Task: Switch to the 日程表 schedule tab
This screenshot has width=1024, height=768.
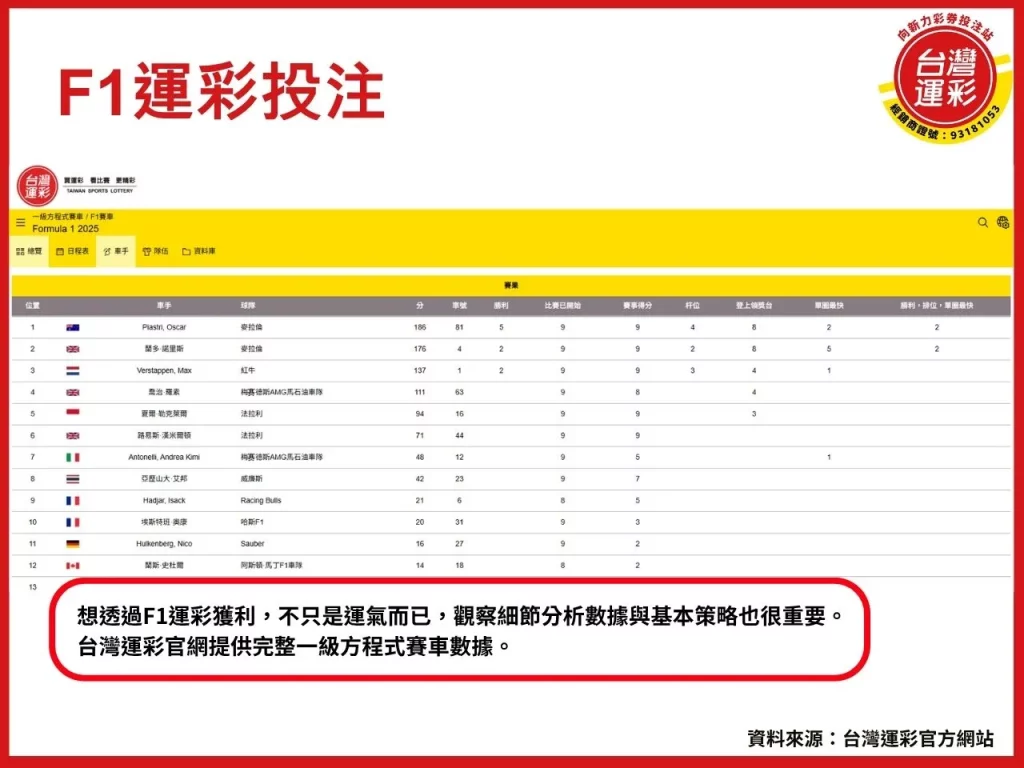Action: pyautogui.click(x=72, y=251)
